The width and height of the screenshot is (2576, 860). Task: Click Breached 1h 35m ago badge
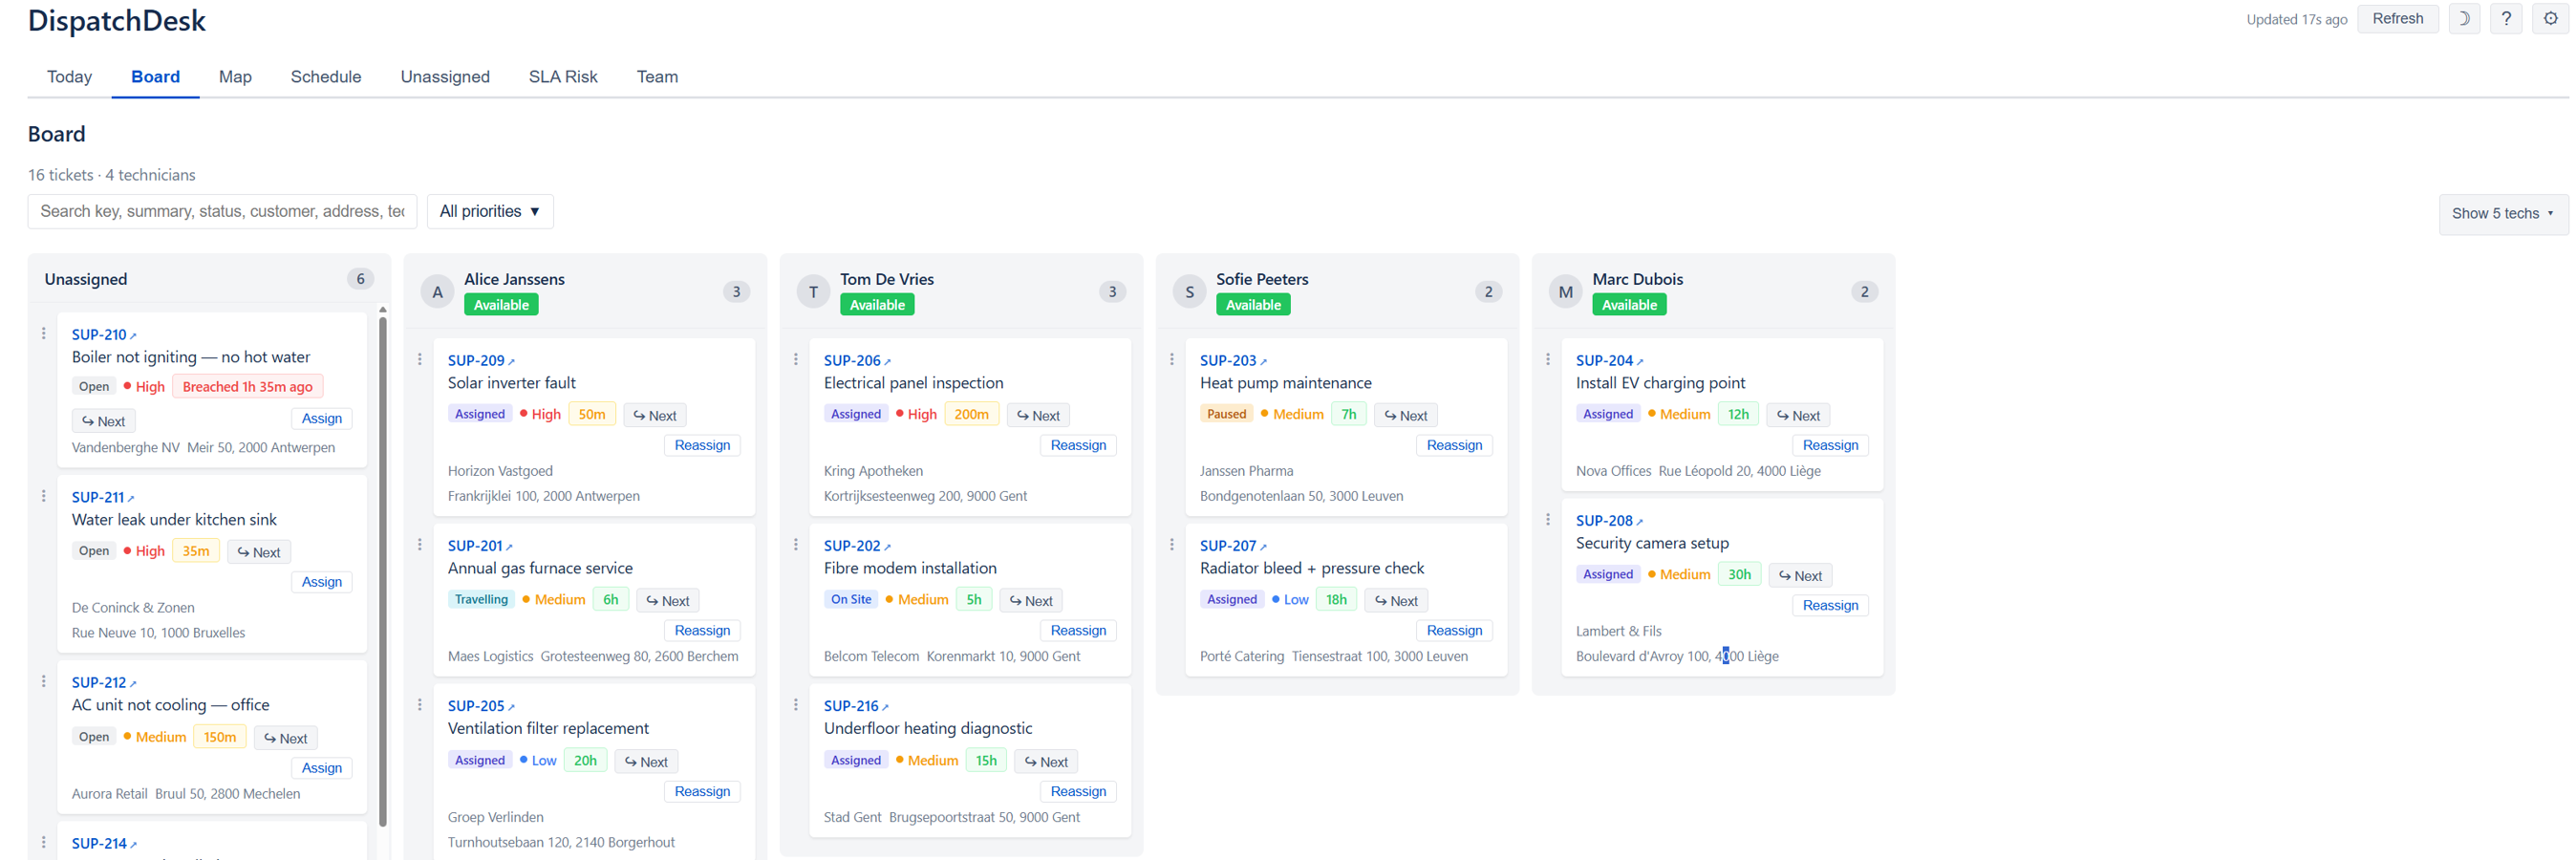(247, 387)
